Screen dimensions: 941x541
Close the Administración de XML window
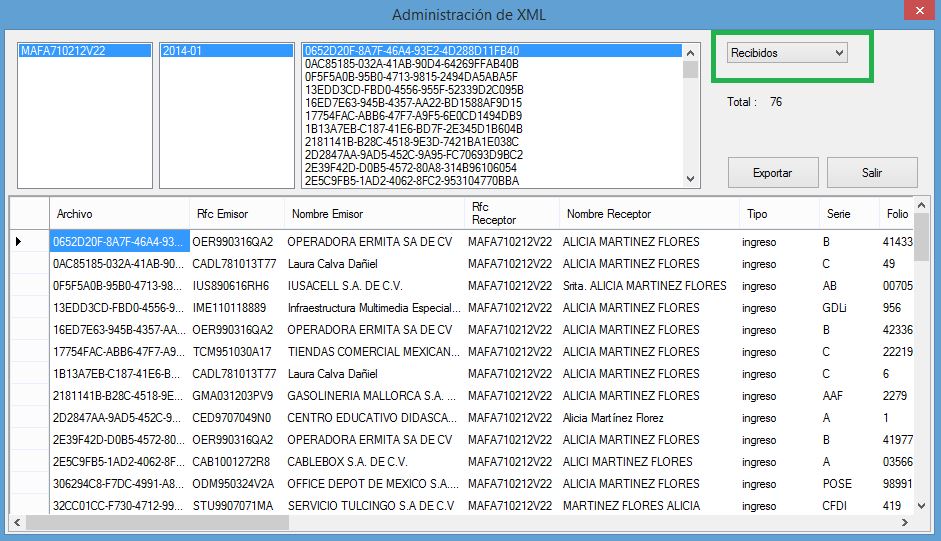click(x=919, y=10)
